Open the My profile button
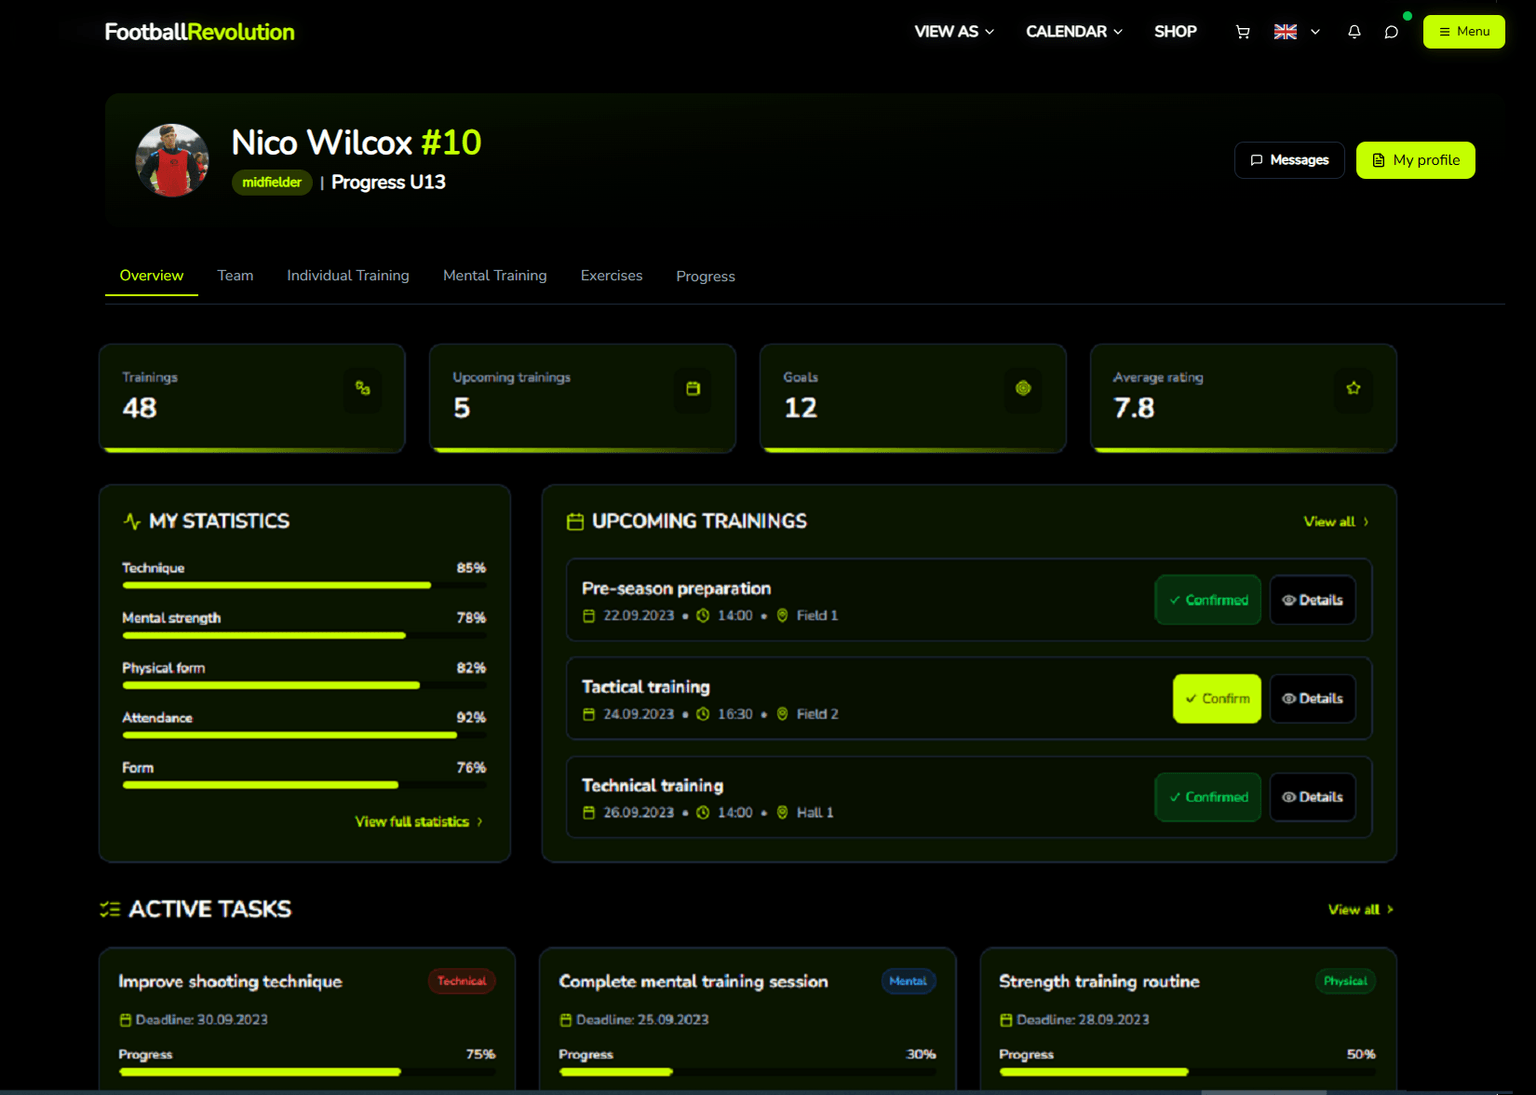The width and height of the screenshot is (1536, 1095). 1415,160
